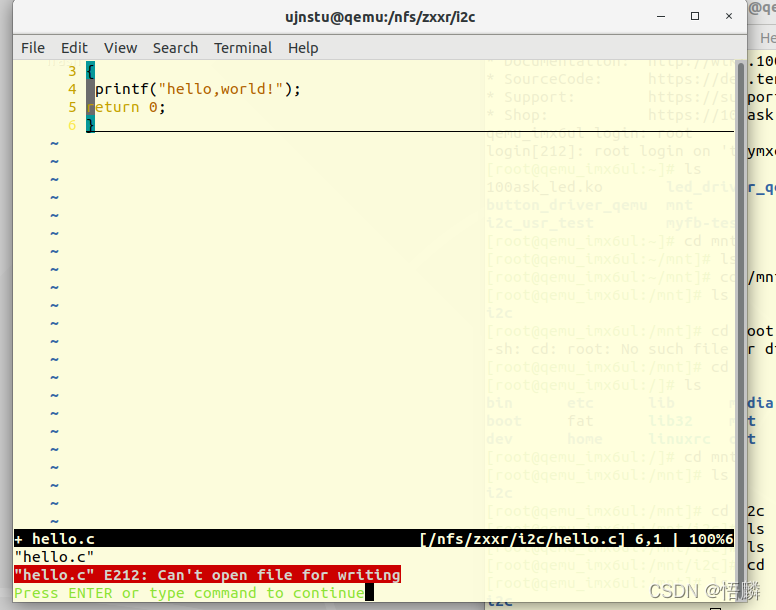Screen dimensions: 776x610
Task: Click the printf("hello,world!") code line
Action: pyautogui.click(x=197, y=89)
